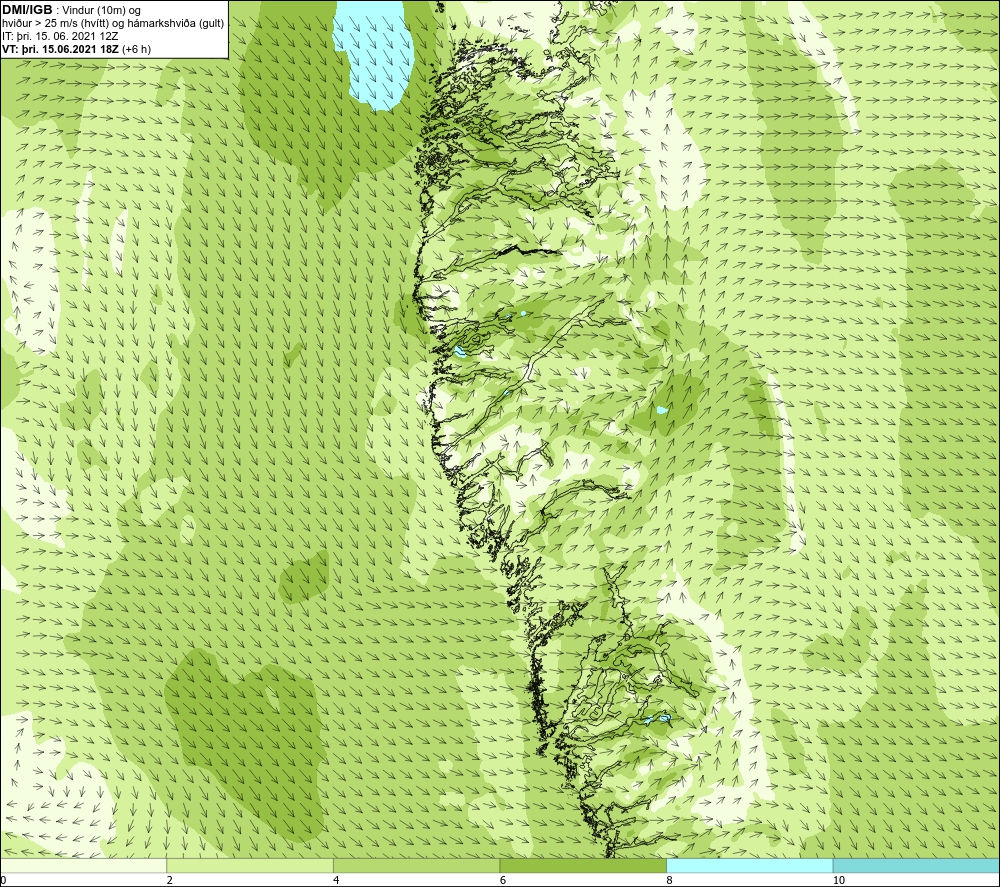
Task: Click the legend scale label '4'
Action: pyautogui.click(x=336, y=880)
